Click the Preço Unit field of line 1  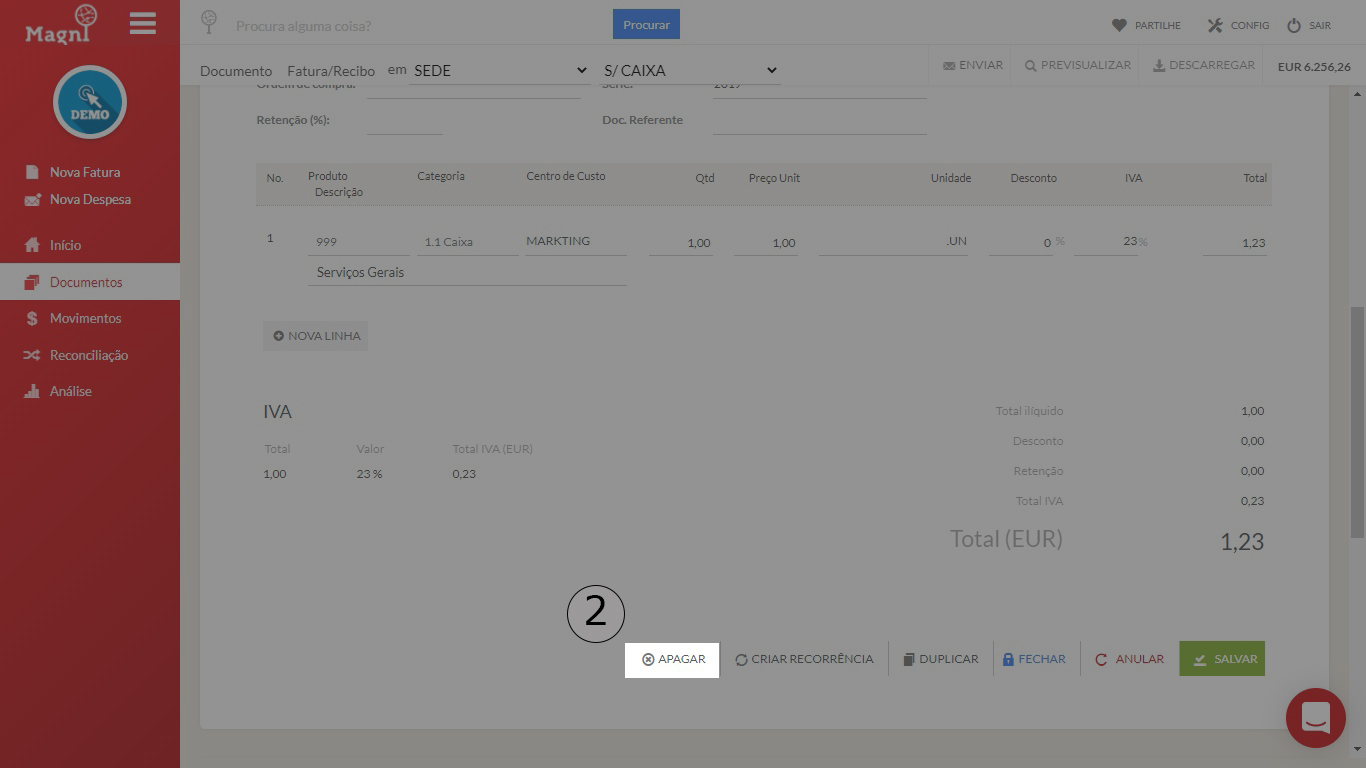[765, 242]
